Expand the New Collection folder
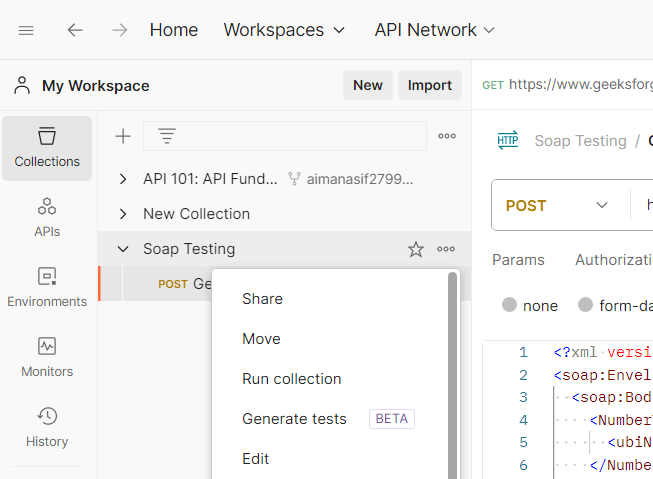The image size is (653, 479). [x=123, y=214]
